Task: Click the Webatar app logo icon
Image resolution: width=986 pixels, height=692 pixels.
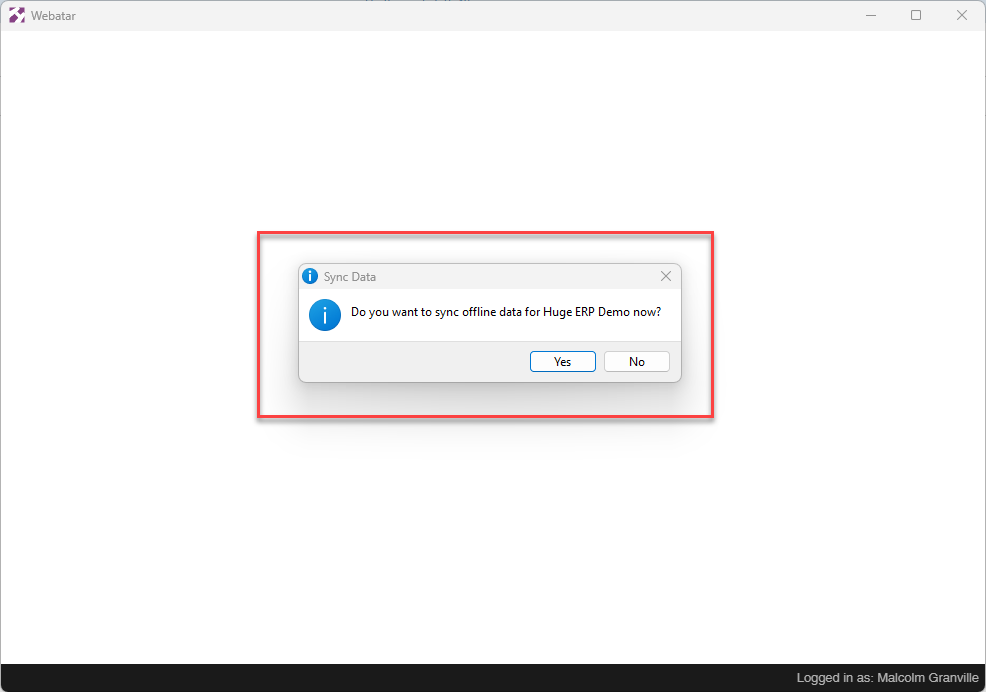Action: pos(17,15)
